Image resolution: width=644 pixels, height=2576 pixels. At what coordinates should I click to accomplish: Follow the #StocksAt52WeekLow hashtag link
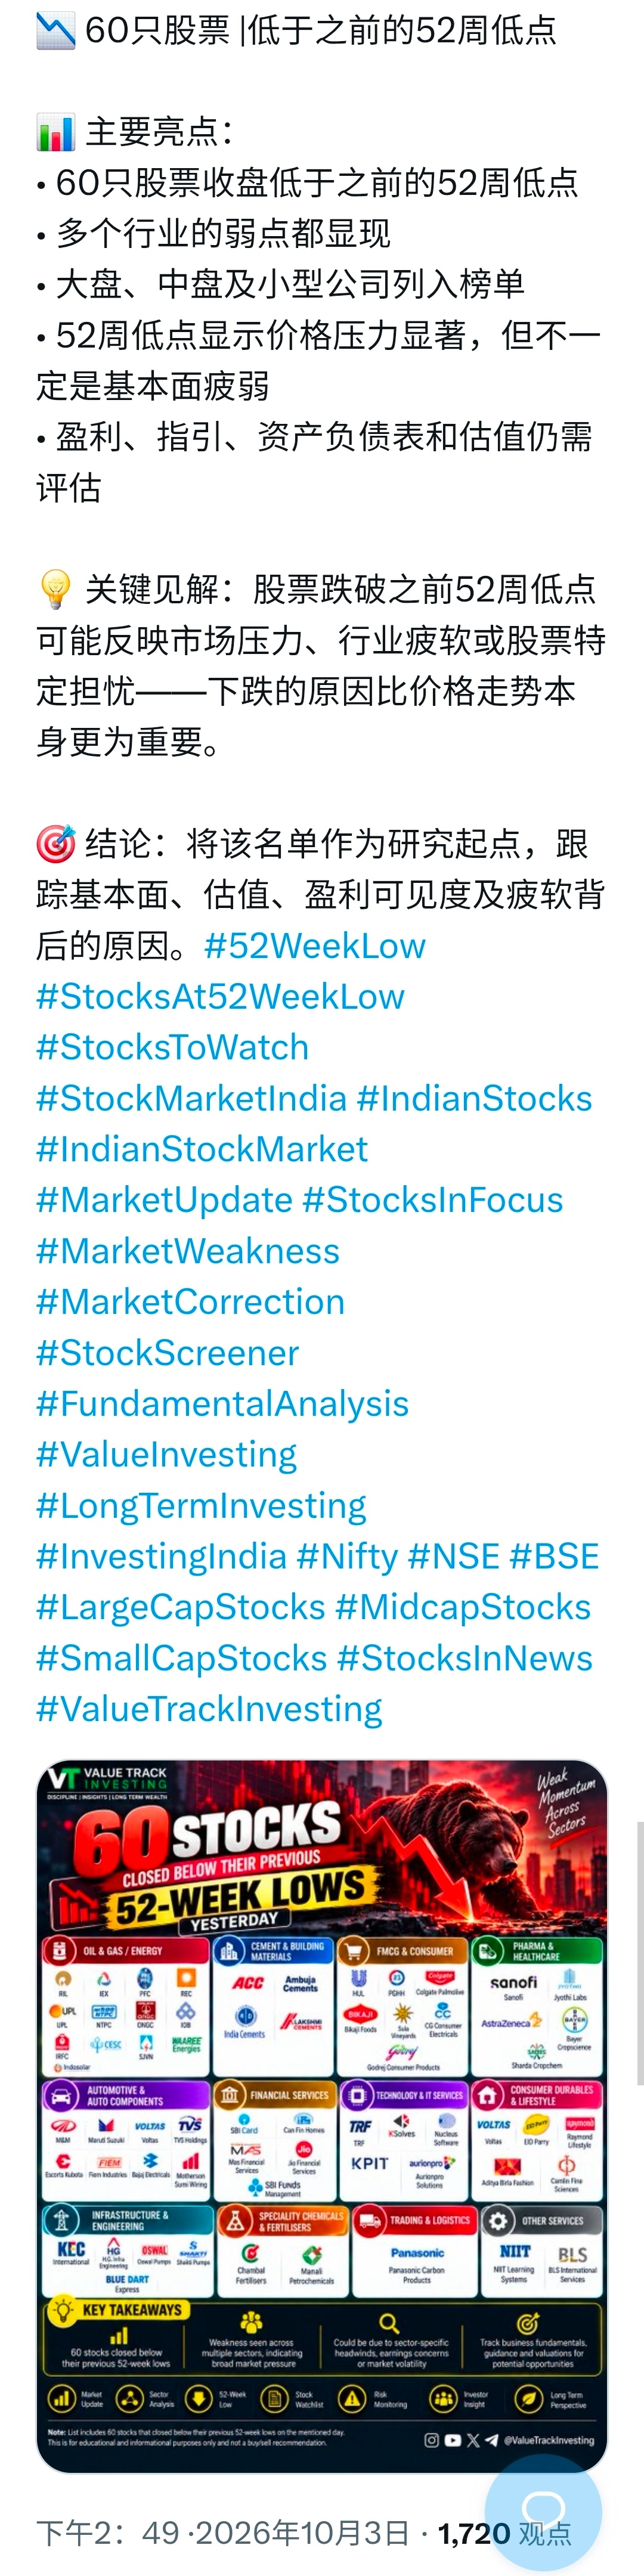220,997
